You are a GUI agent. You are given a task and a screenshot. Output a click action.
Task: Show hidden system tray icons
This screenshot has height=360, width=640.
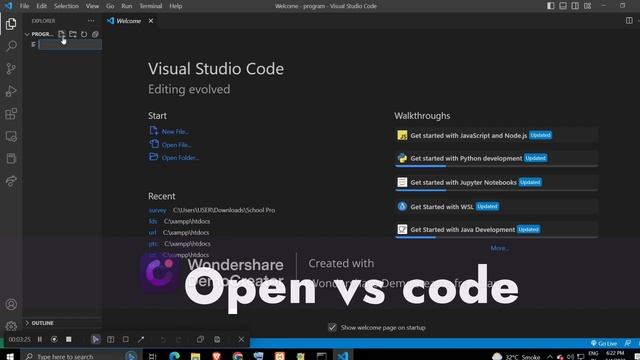coord(550,356)
